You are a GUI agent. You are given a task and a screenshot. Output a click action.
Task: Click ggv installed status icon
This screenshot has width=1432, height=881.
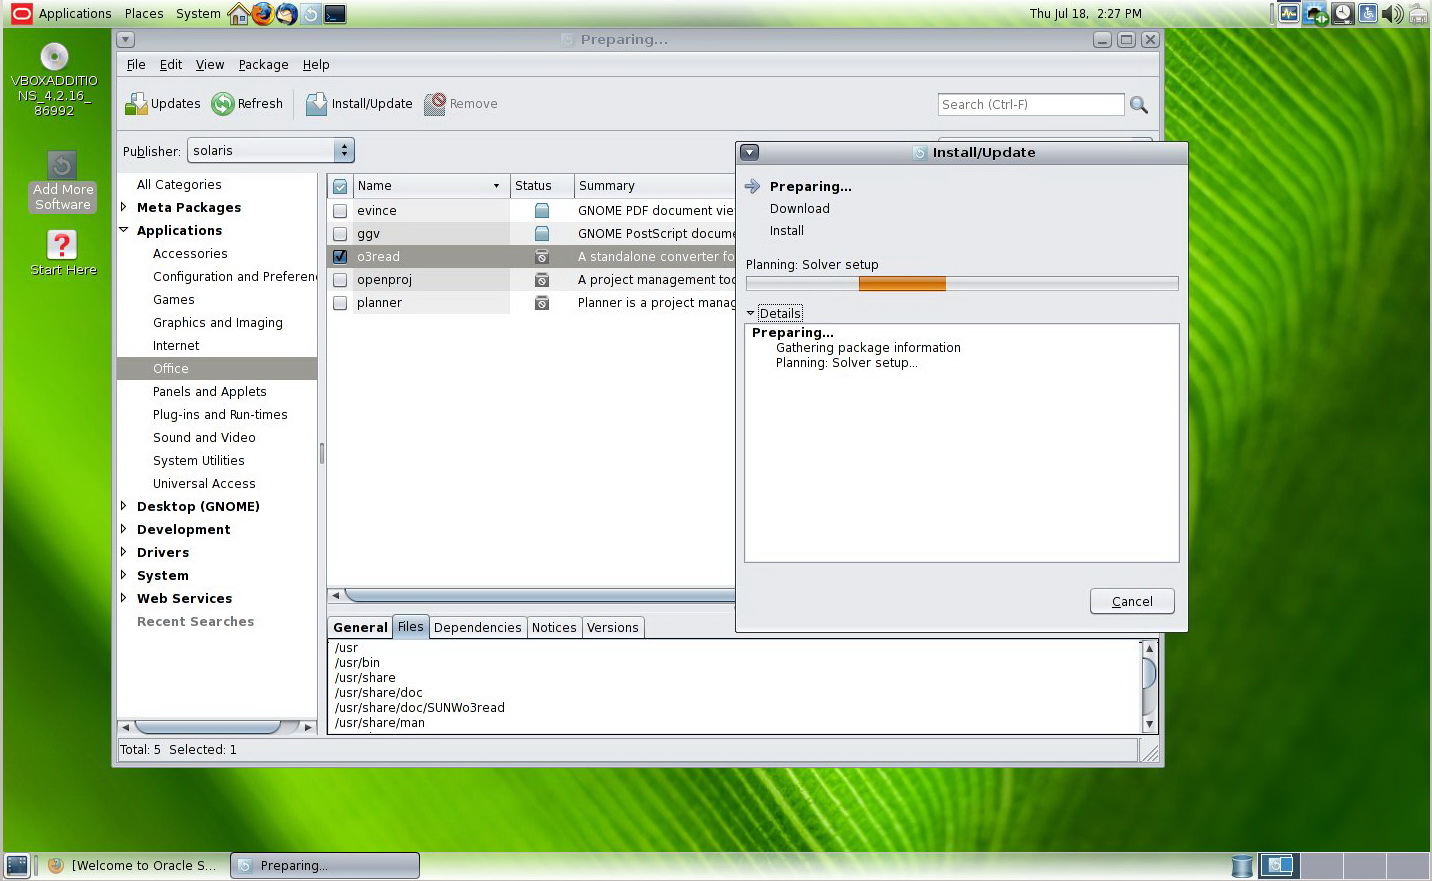[x=541, y=234]
